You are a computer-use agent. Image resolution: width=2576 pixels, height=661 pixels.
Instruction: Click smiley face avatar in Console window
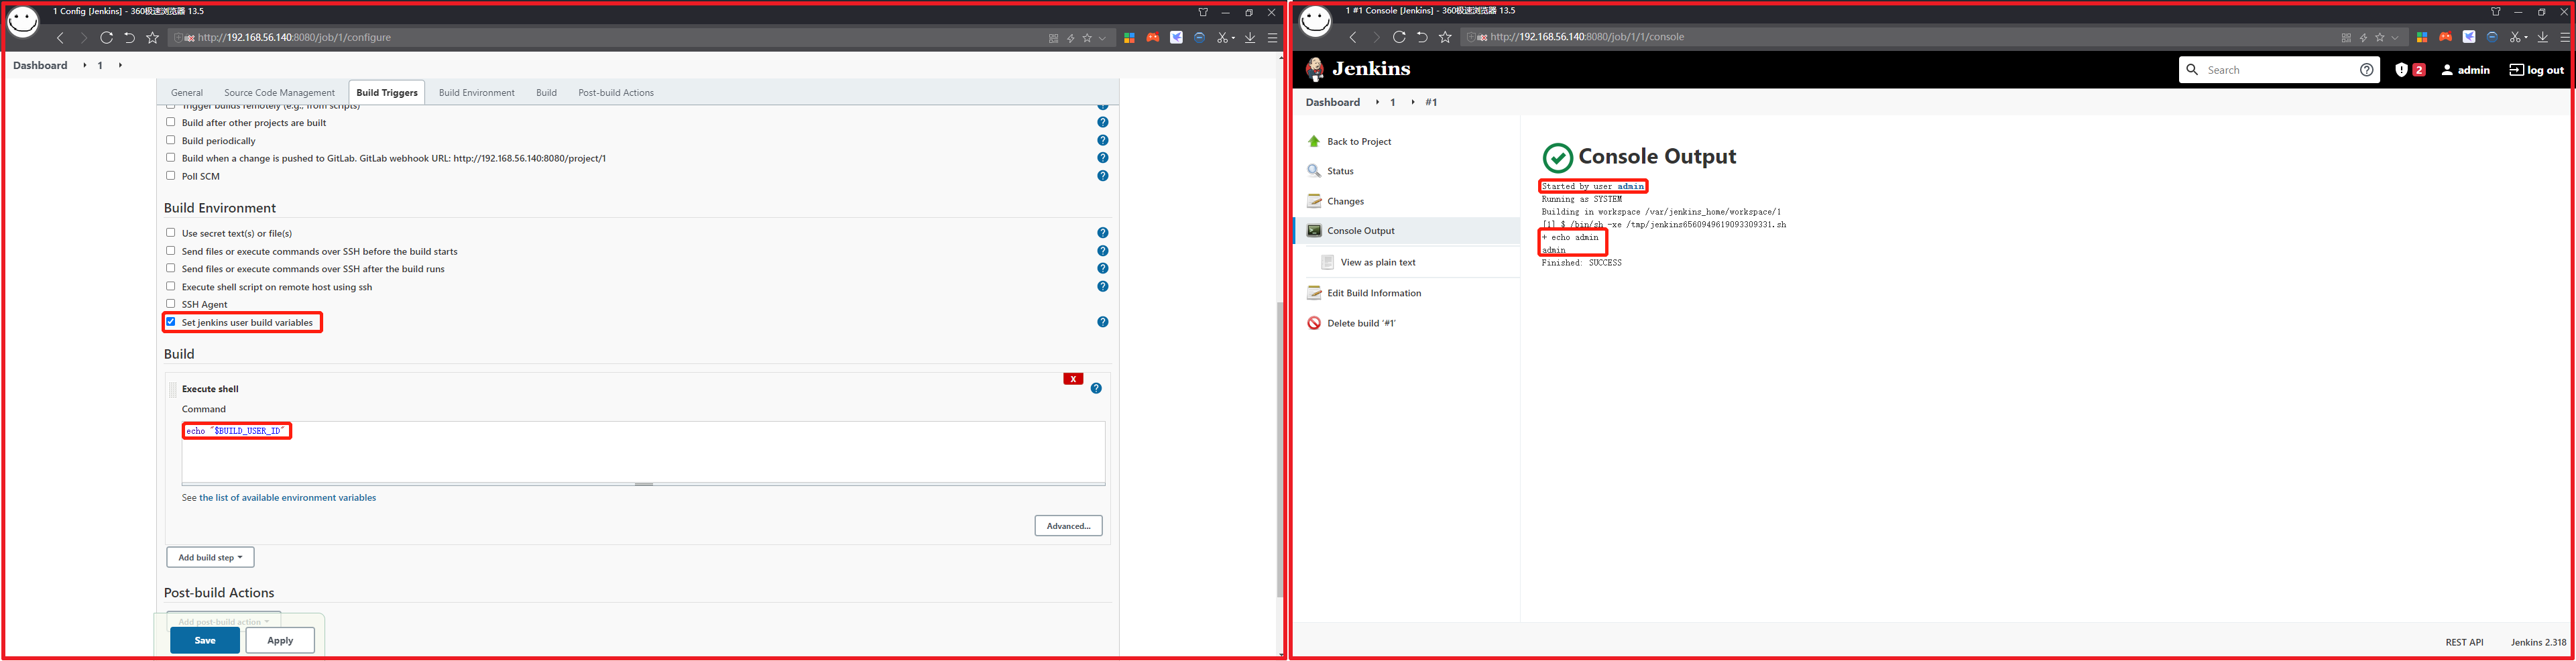(1315, 21)
